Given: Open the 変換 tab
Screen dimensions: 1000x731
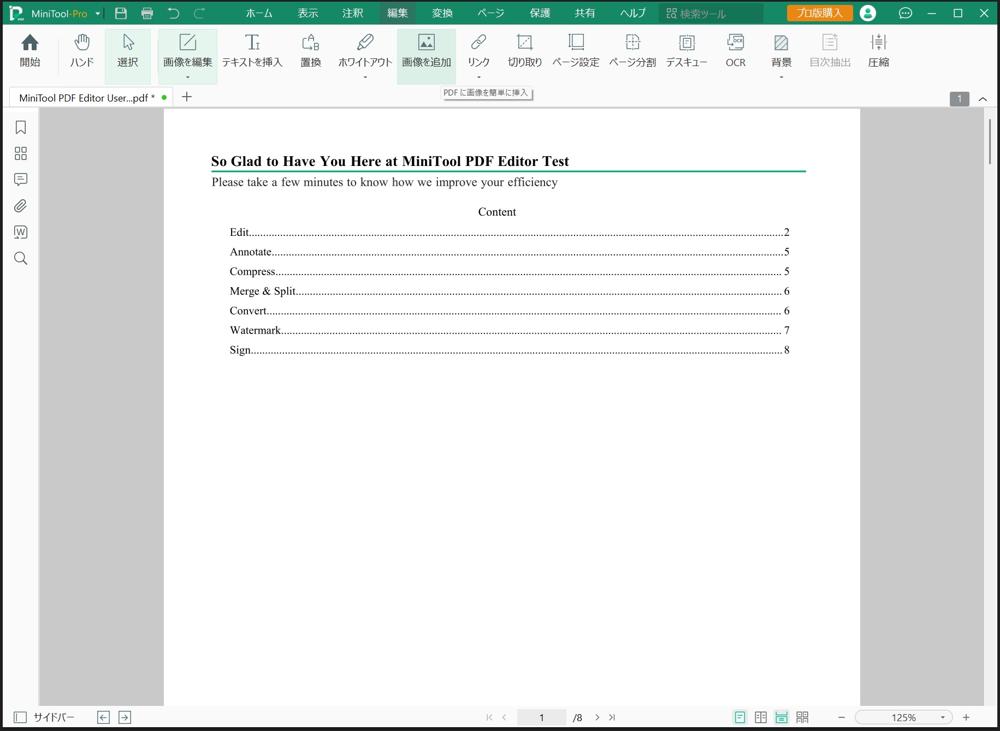Looking at the screenshot, I should pos(442,13).
